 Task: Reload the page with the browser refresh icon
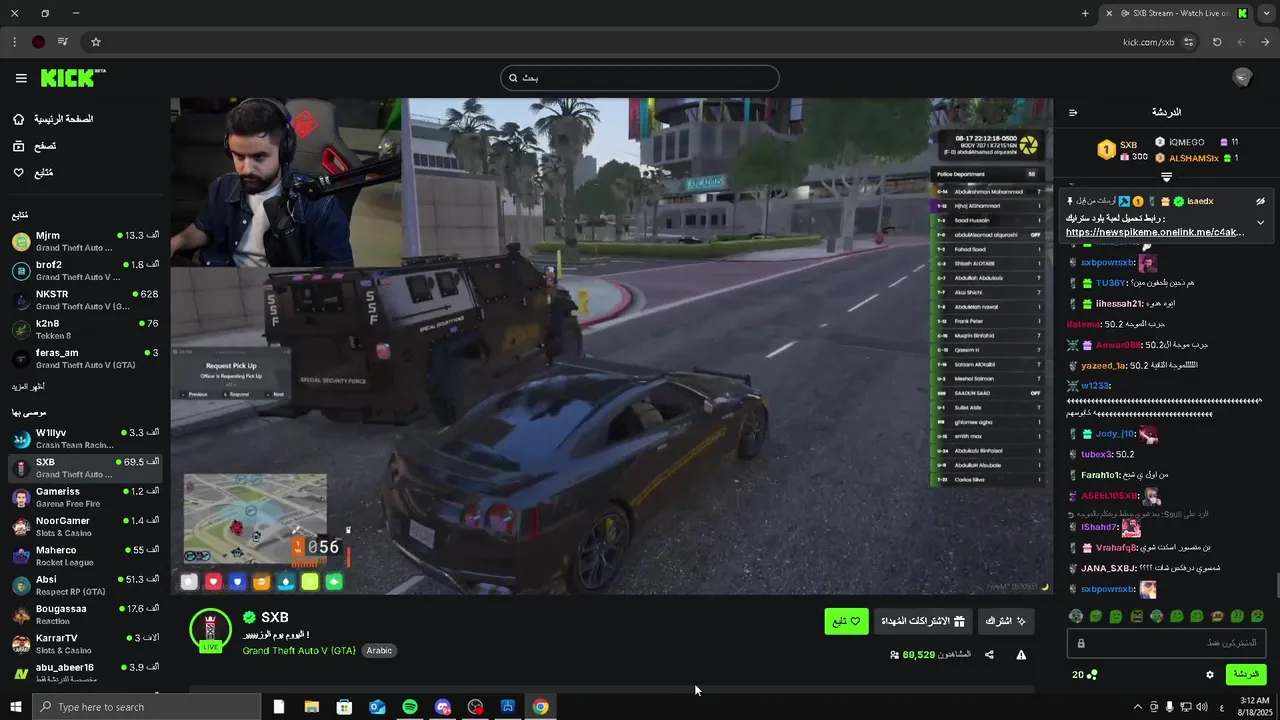pyautogui.click(x=1217, y=42)
